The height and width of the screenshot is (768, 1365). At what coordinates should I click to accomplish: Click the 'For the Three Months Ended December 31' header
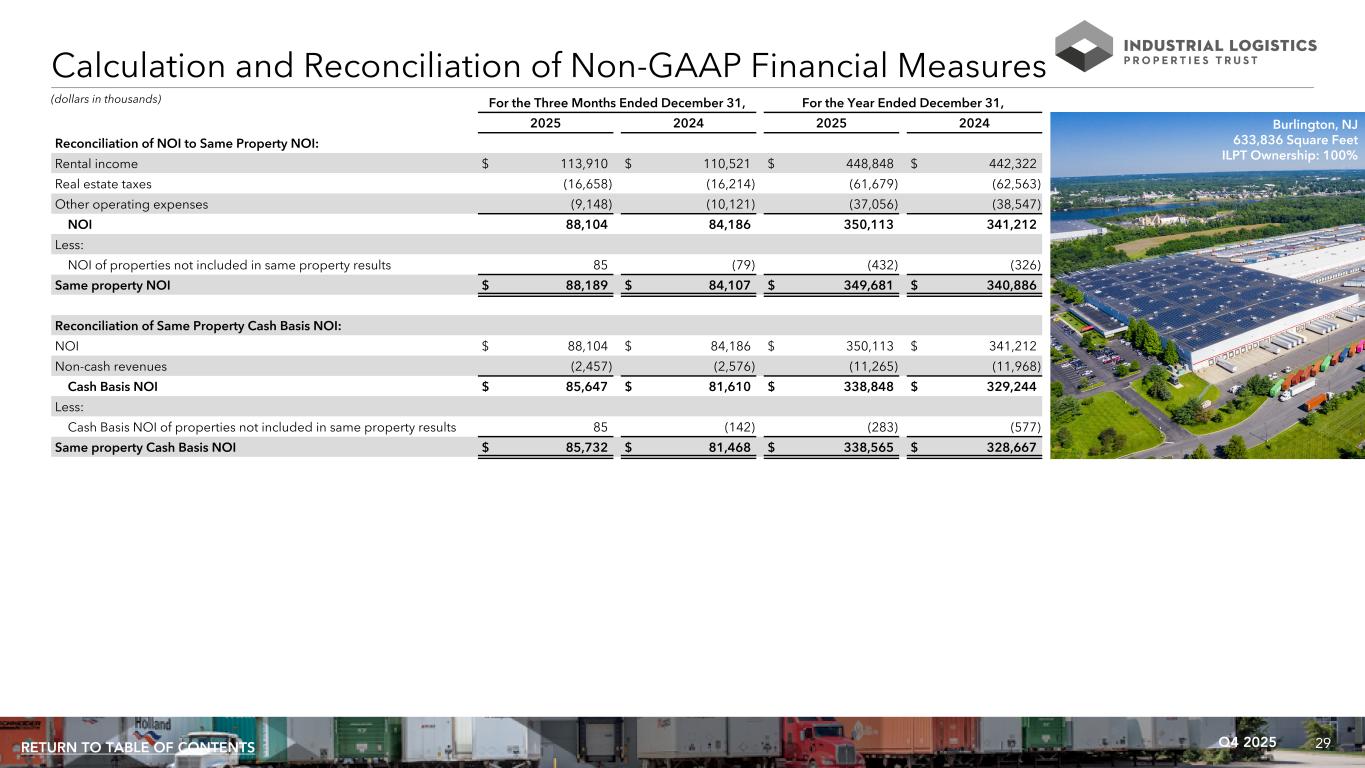click(x=616, y=103)
